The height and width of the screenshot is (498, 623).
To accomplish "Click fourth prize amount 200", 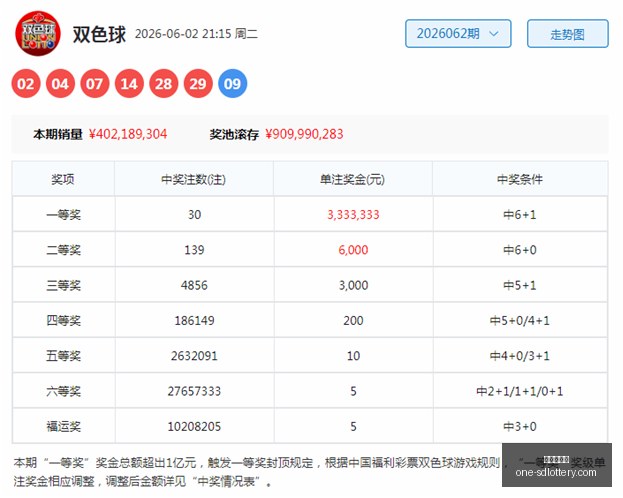I will click(353, 321).
